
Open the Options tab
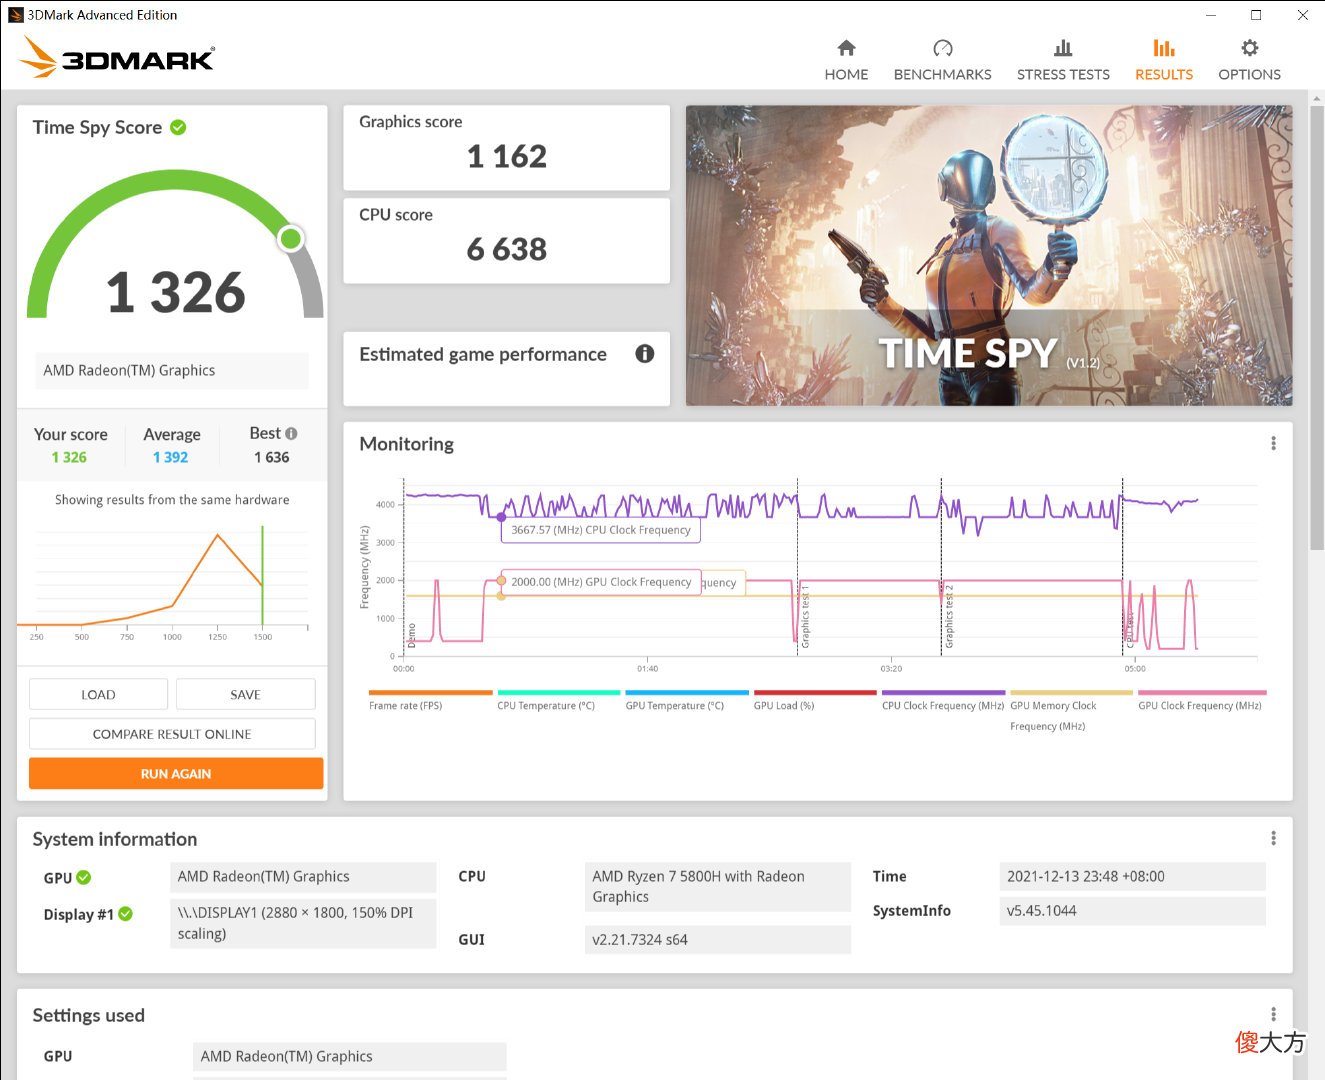[x=1249, y=60]
